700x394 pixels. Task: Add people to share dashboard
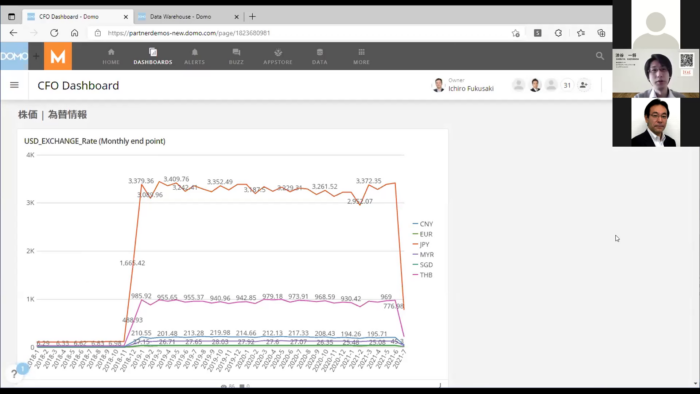pos(583,85)
